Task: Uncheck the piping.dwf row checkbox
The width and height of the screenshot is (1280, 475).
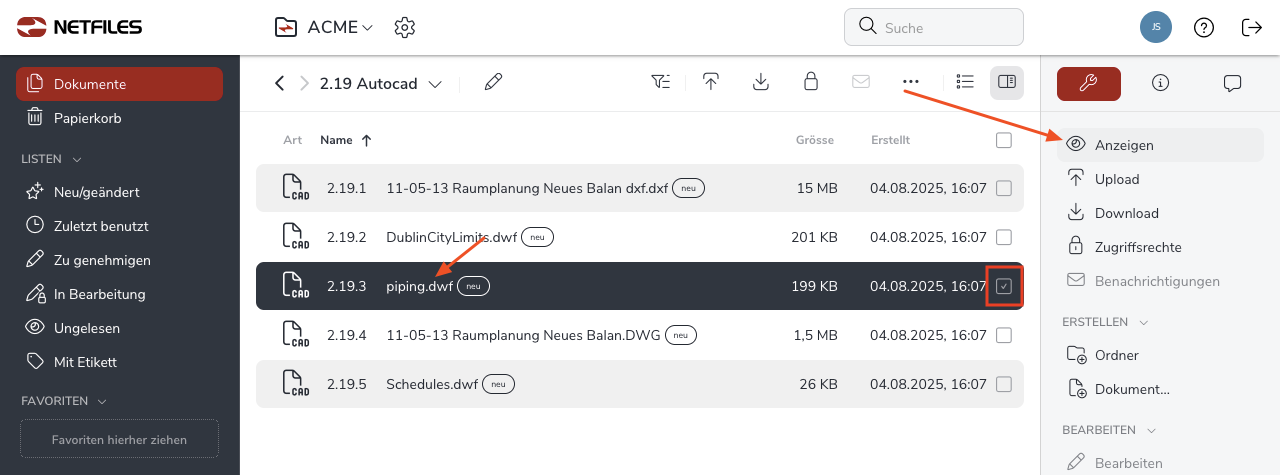Action: [x=1004, y=287]
